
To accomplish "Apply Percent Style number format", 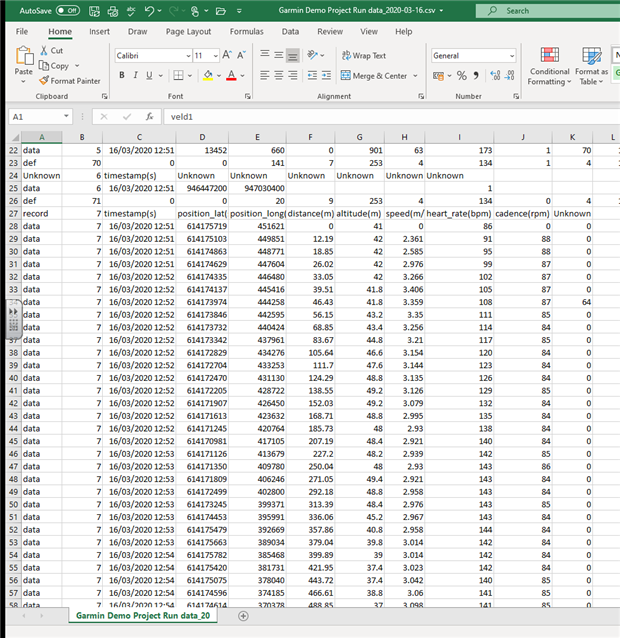I will pos(461,75).
